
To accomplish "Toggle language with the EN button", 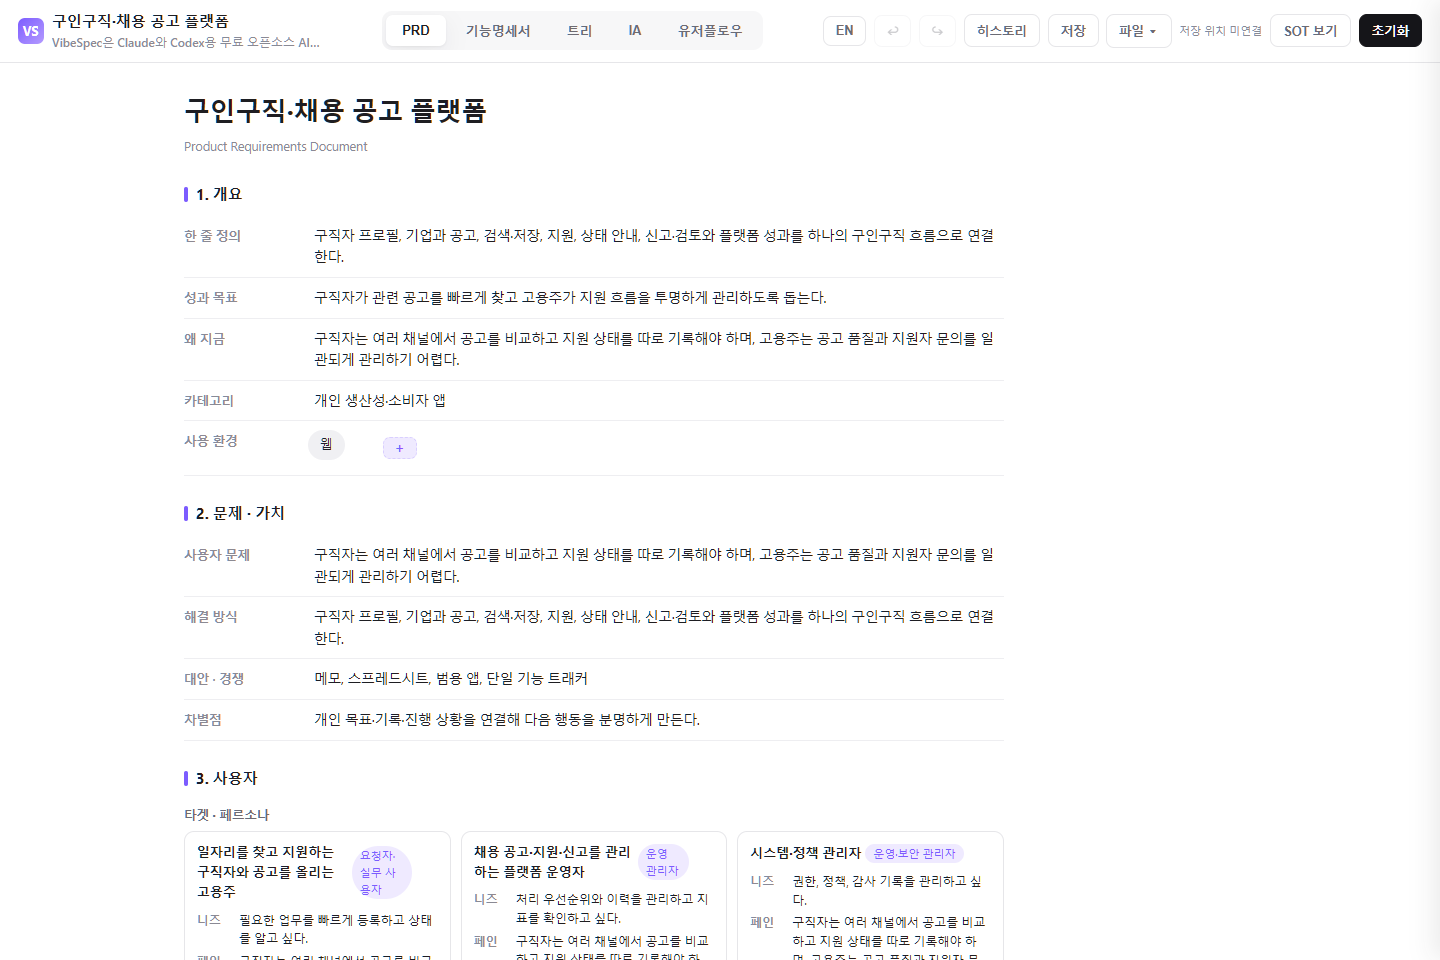I will pyautogui.click(x=845, y=31).
